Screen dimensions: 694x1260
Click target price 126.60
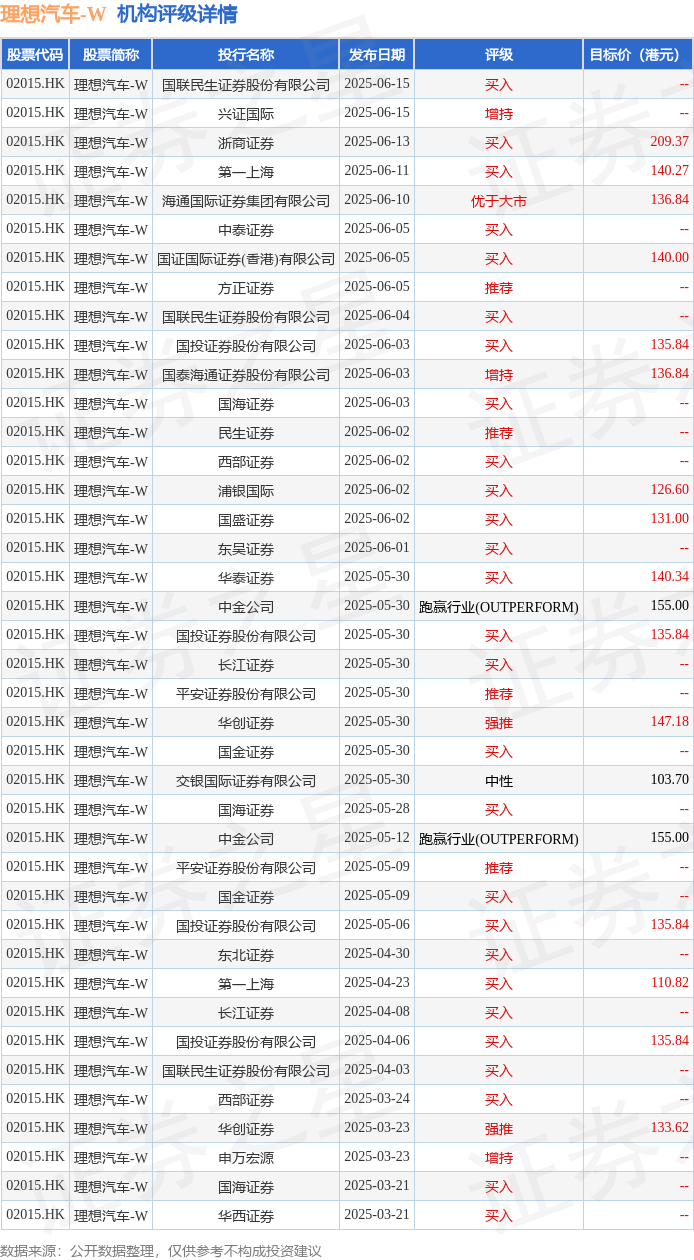tap(669, 490)
